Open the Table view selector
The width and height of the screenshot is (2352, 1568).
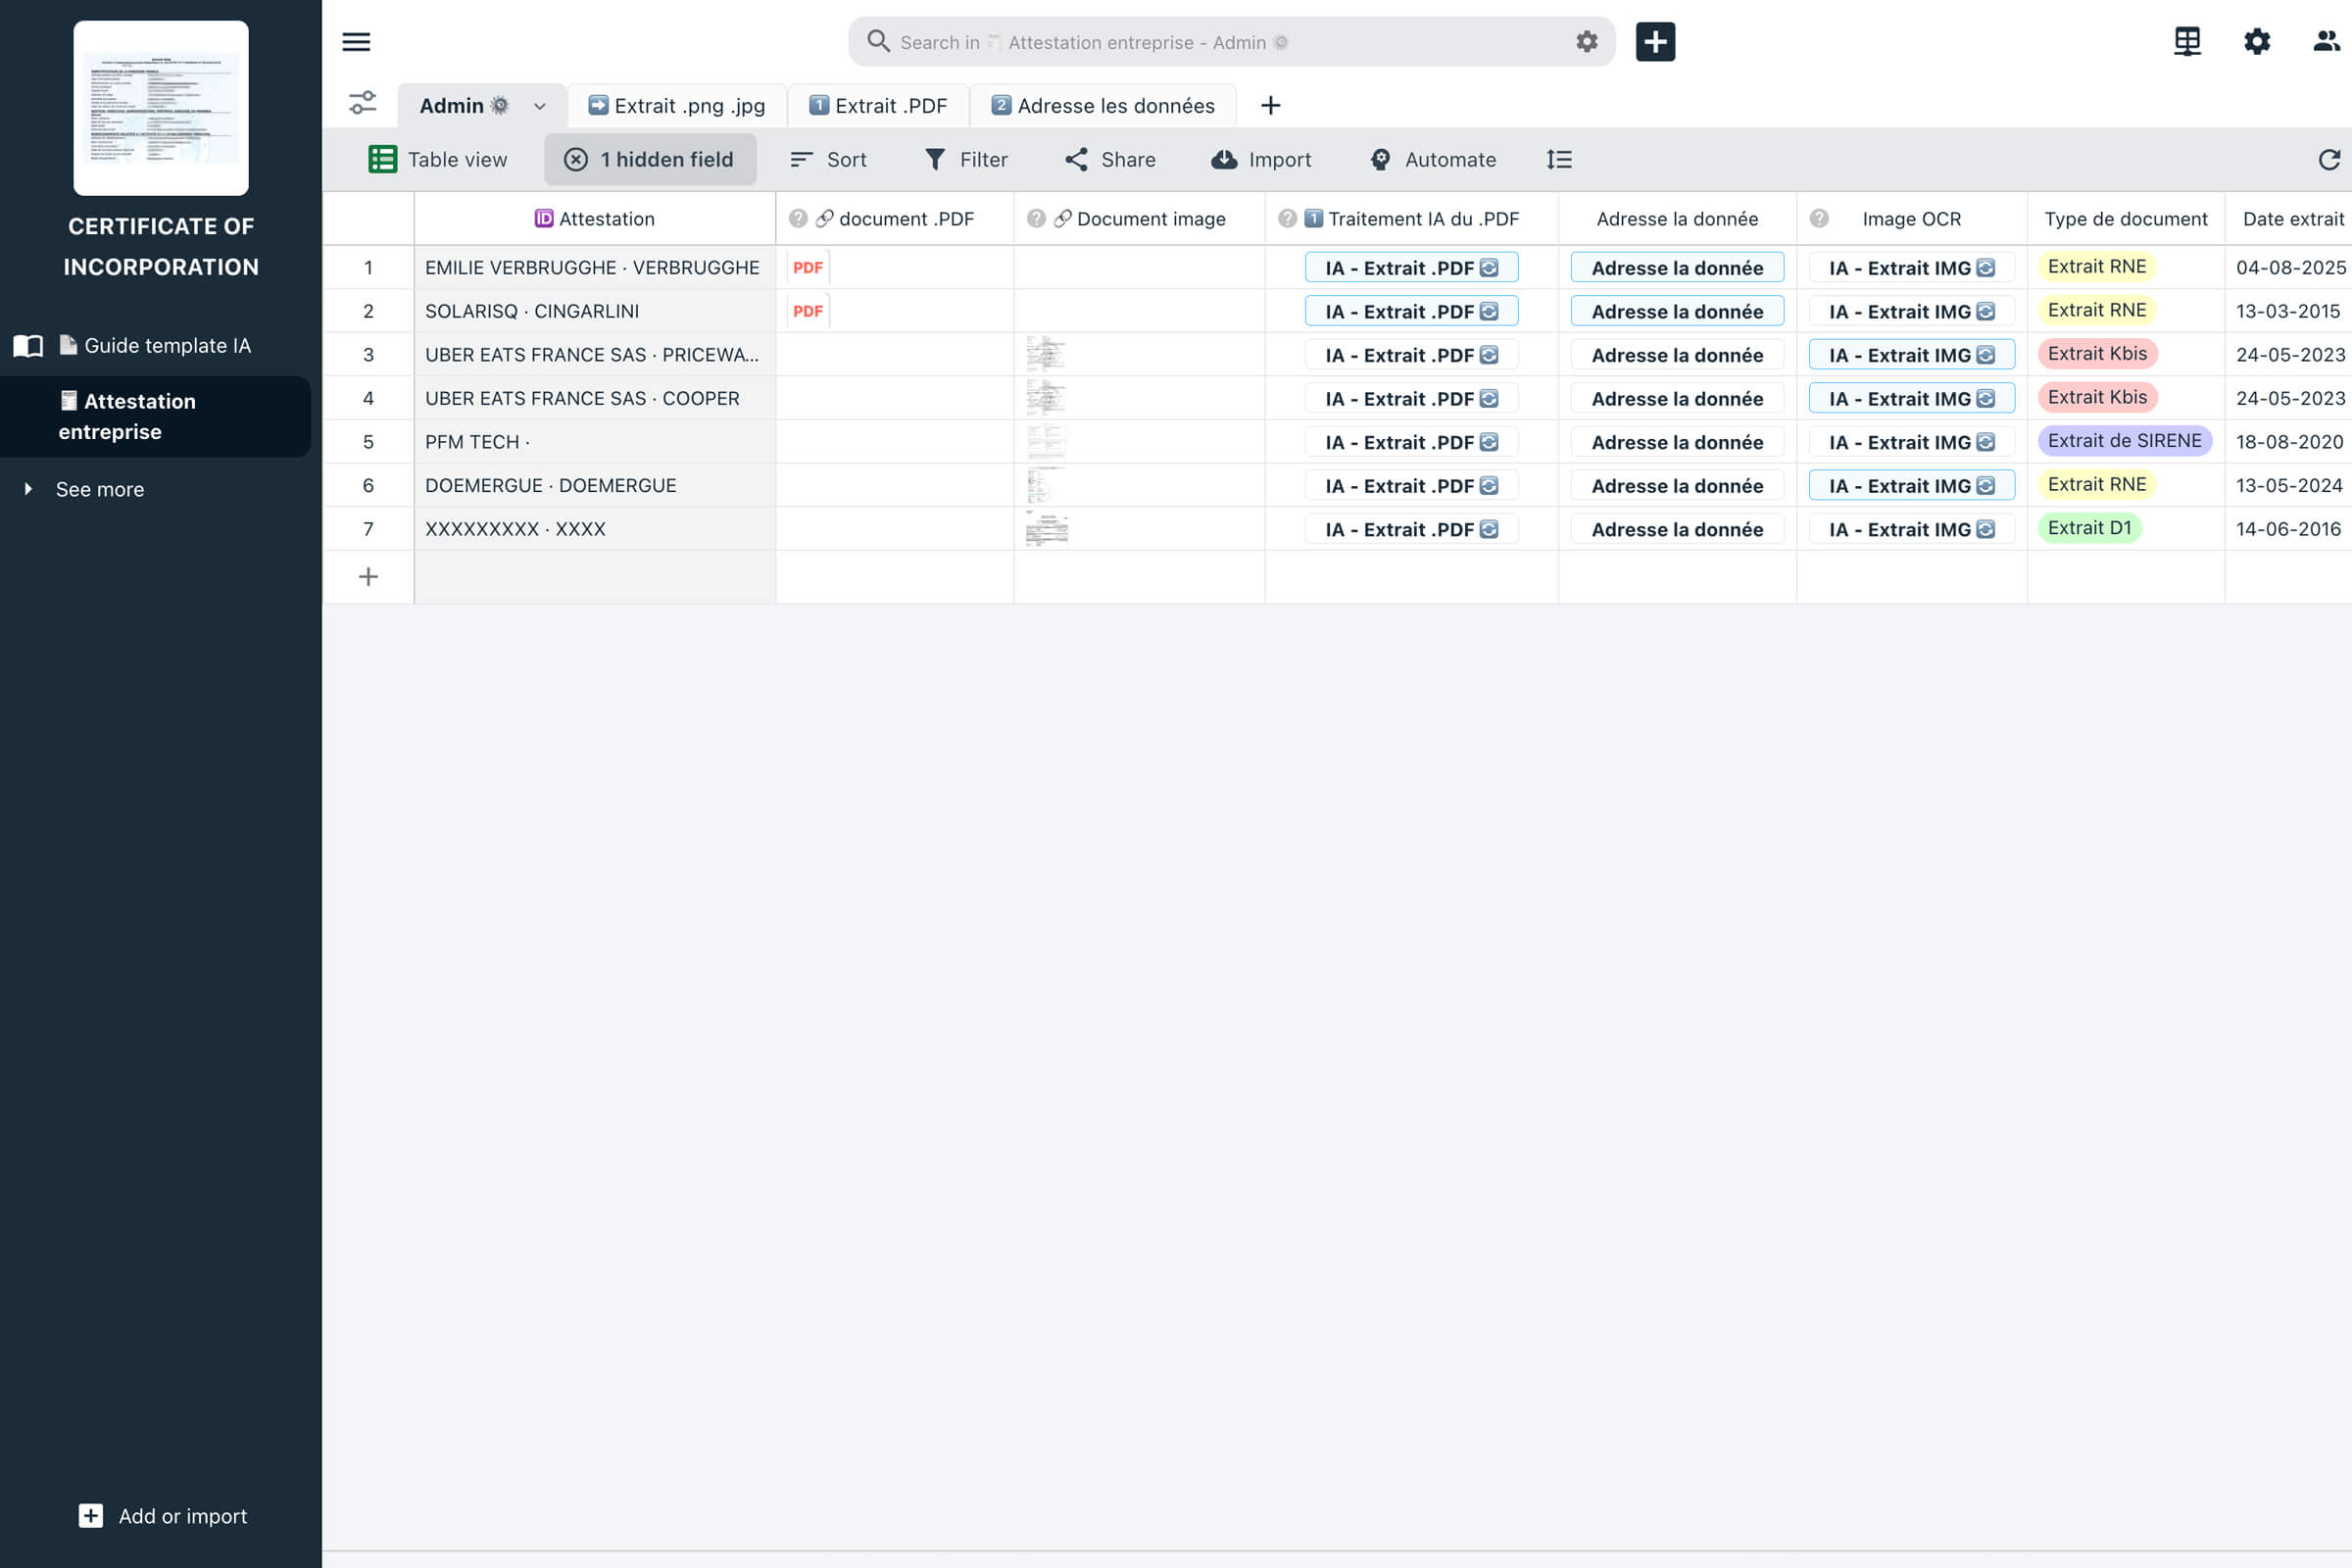tap(438, 160)
